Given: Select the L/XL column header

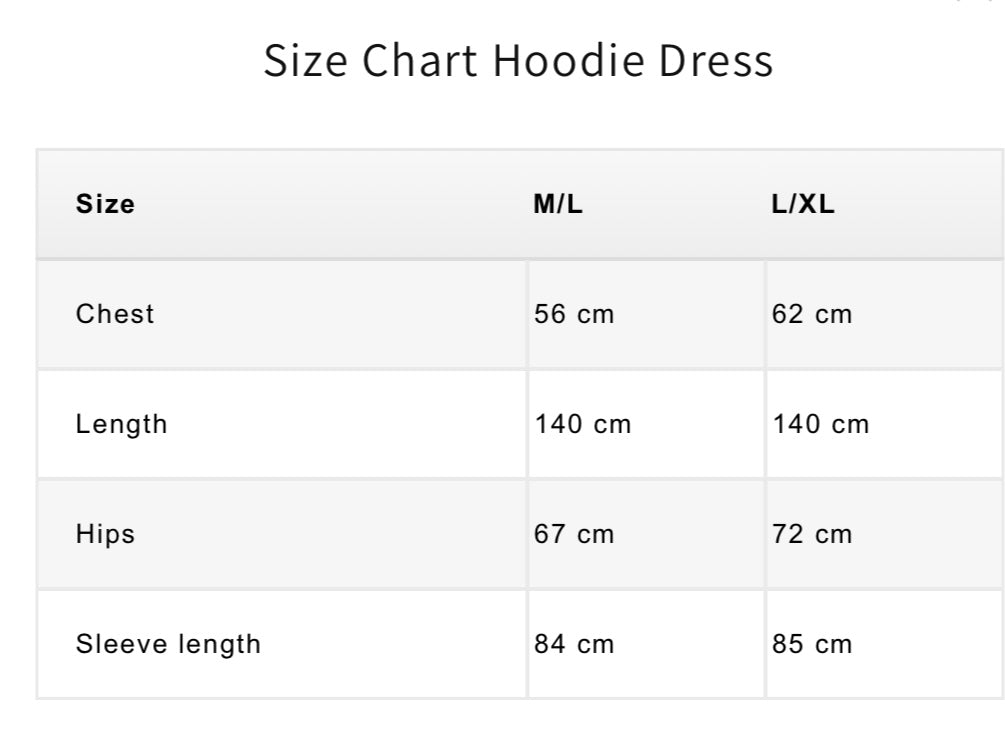Looking at the screenshot, I should (803, 204).
